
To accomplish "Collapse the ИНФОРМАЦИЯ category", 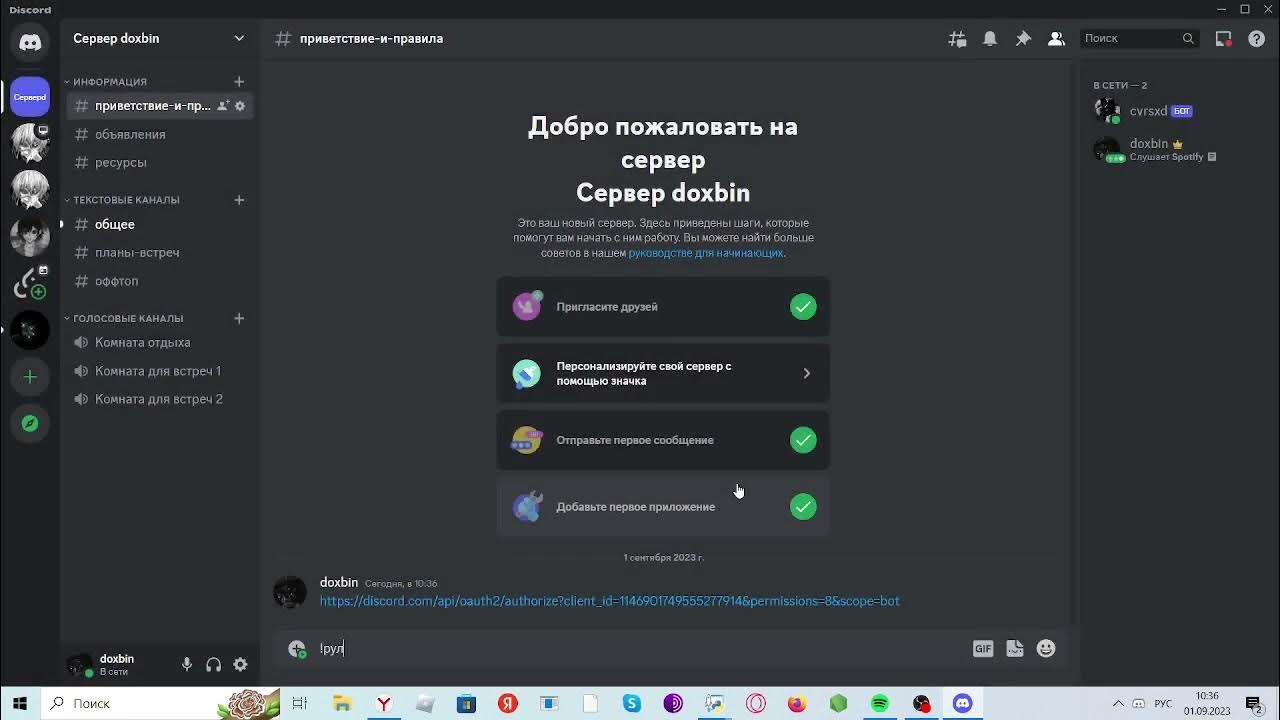I will point(110,82).
